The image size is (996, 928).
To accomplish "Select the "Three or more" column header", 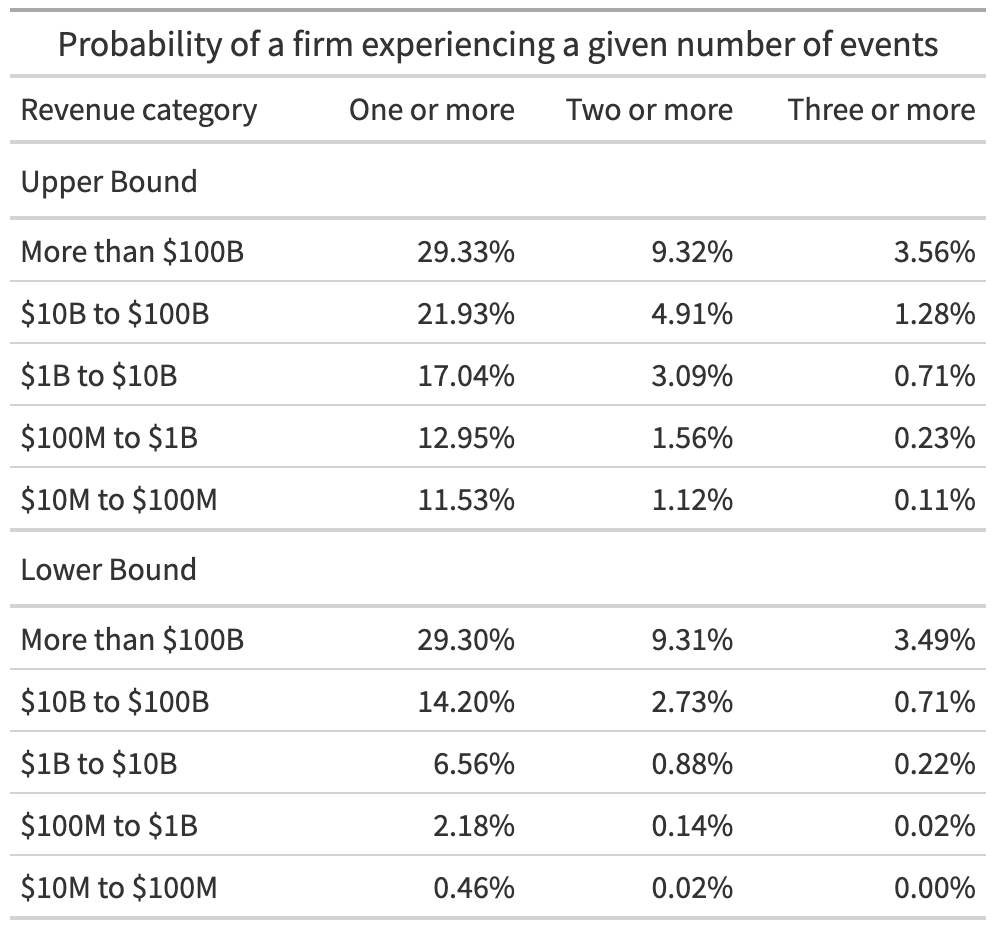I will click(x=881, y=110).
